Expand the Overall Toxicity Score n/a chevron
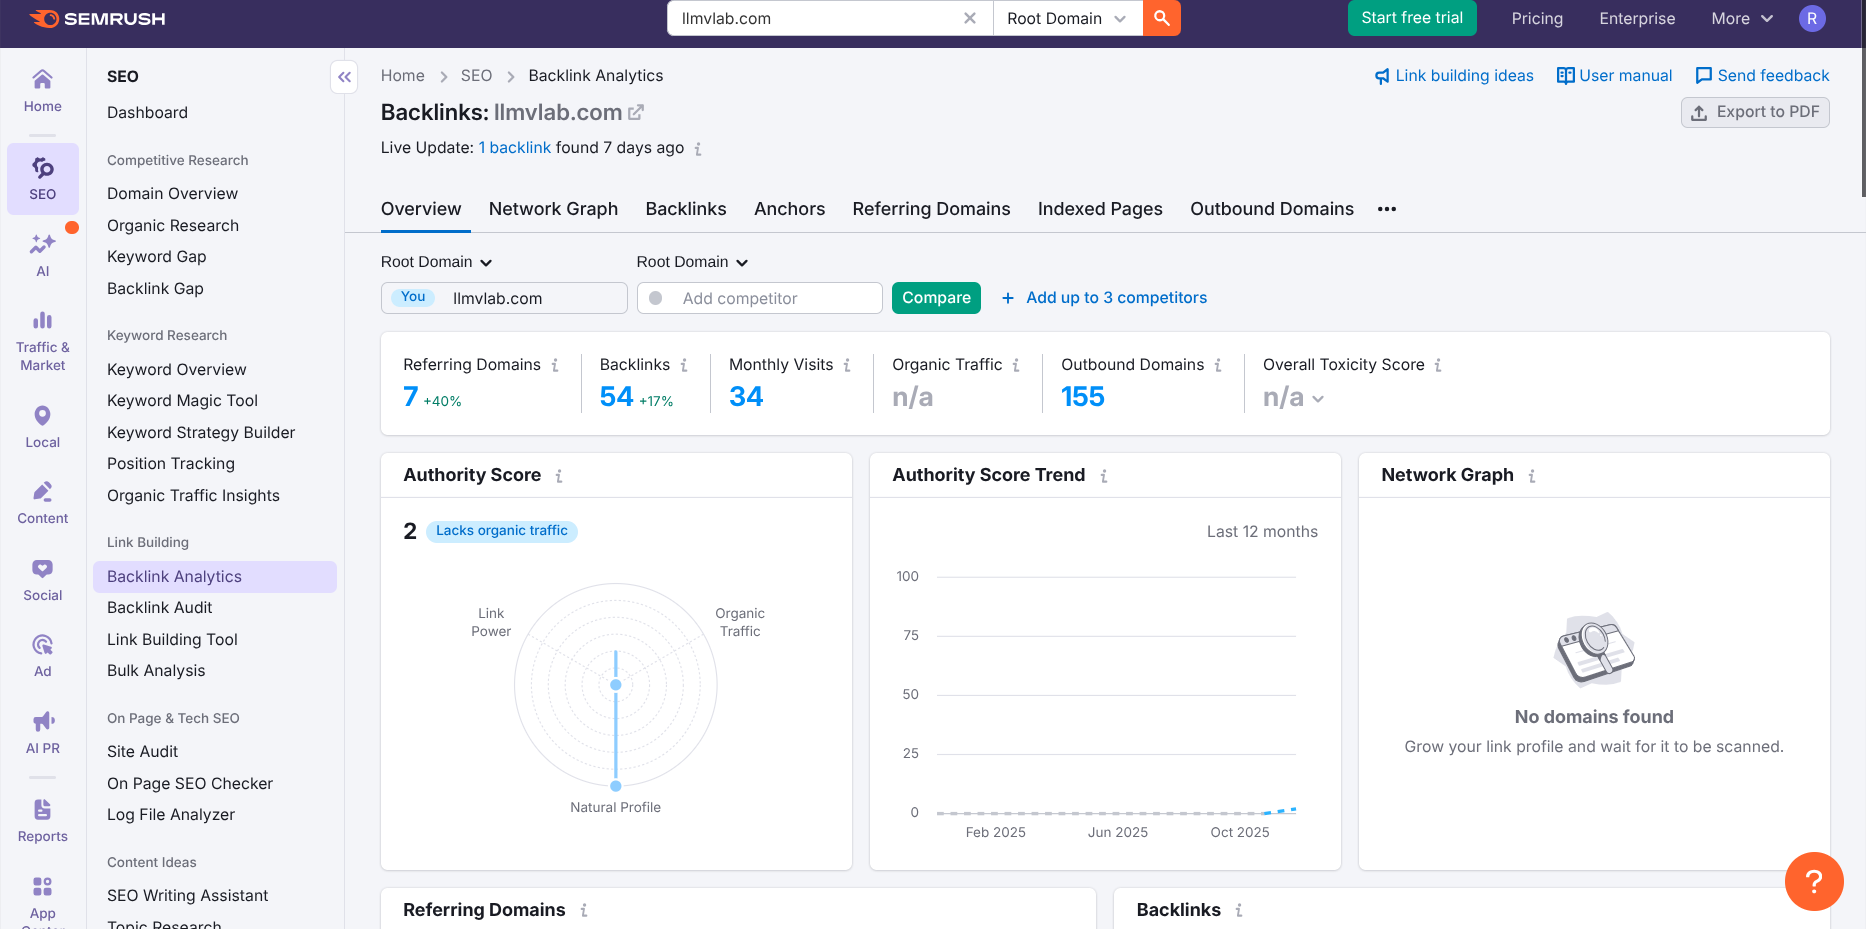 pyautogui.click(x=1318, y=399)
